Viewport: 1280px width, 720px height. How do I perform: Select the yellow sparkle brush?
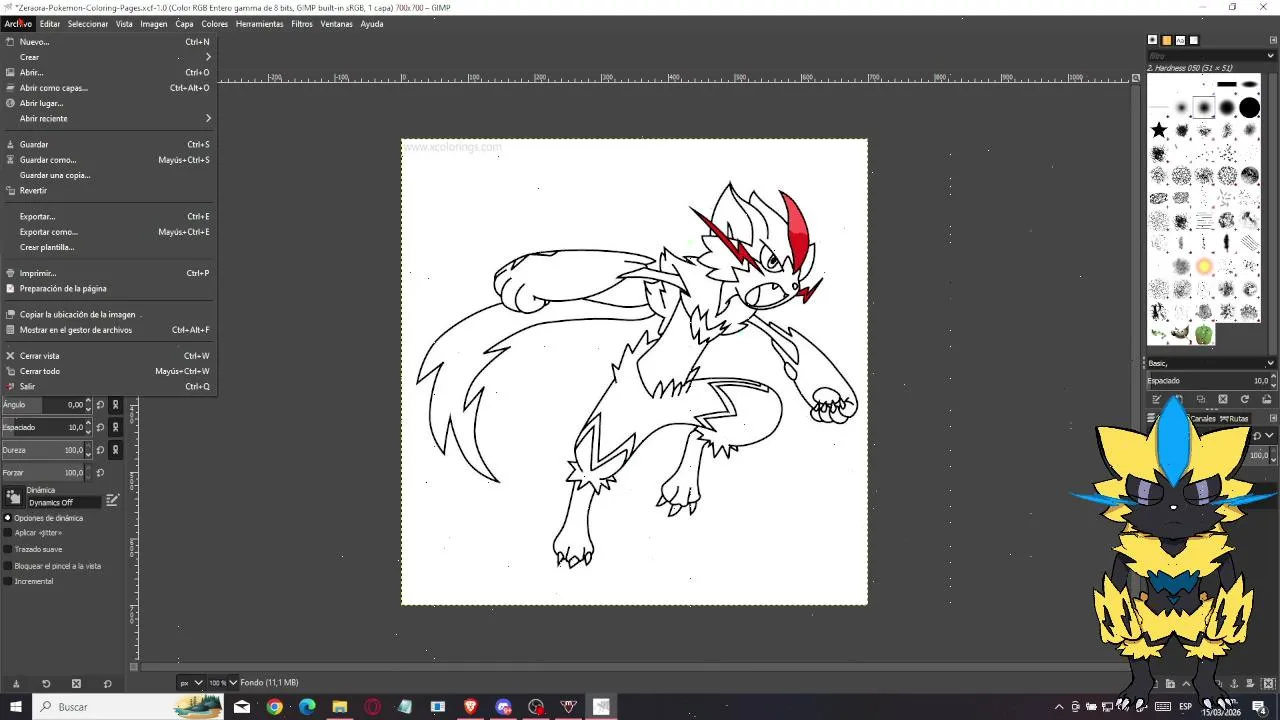pos(1204,266)
